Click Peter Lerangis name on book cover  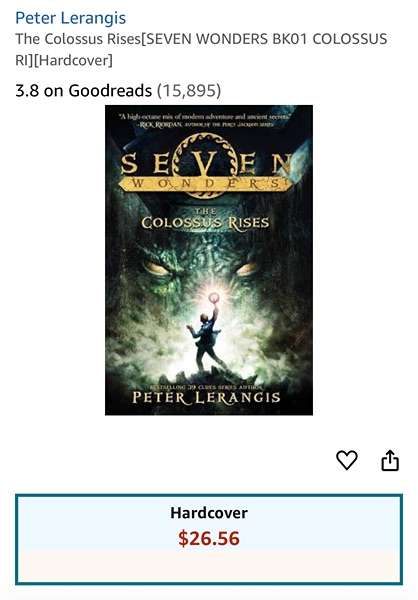(206, 397)
